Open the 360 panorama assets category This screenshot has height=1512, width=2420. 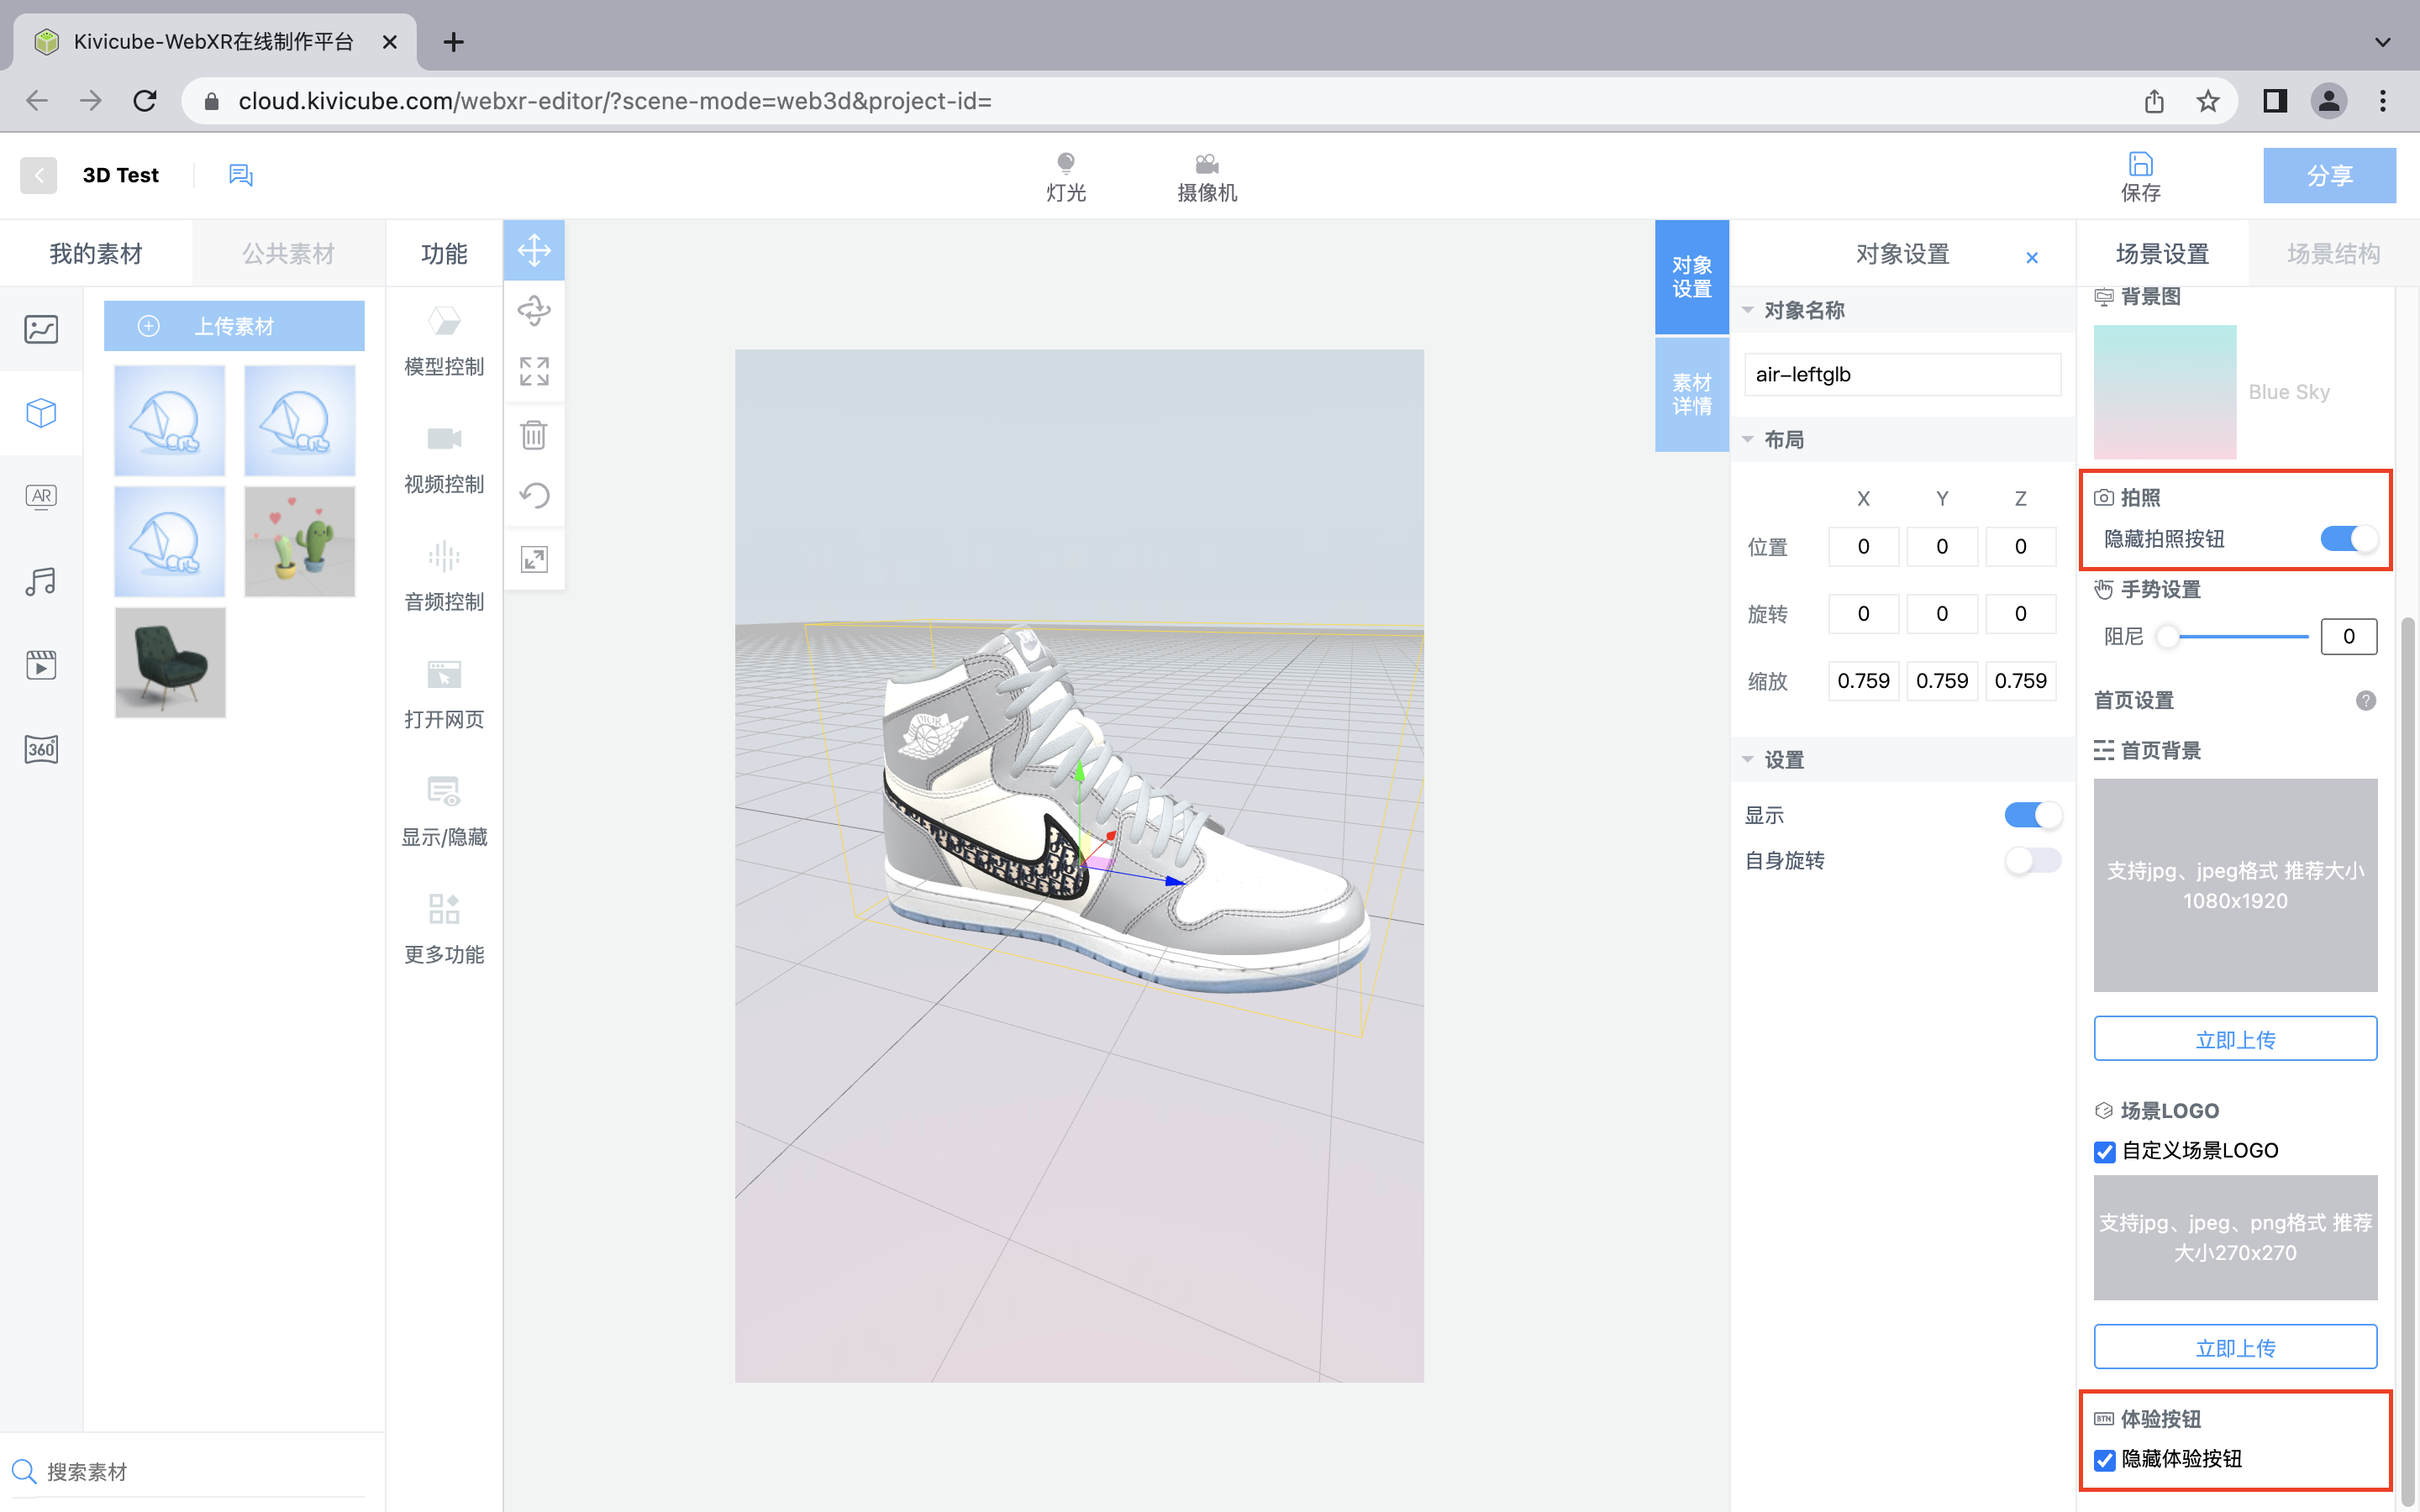pos(41,749)
